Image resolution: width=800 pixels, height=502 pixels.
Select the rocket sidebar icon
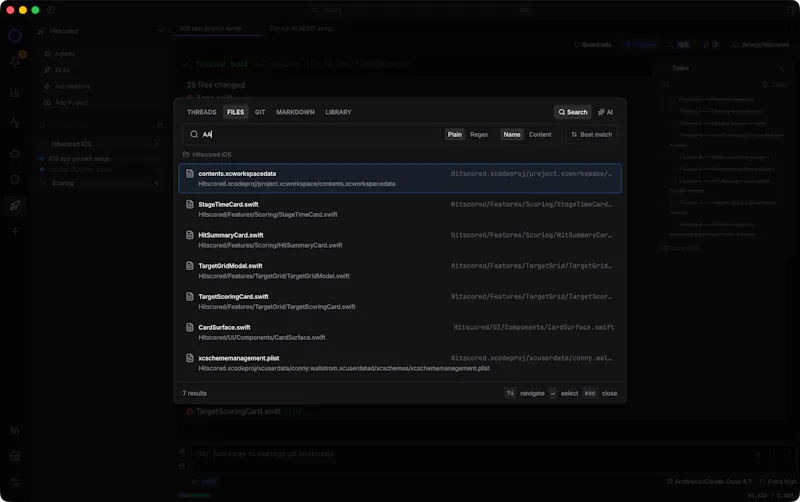pos(15,206)
